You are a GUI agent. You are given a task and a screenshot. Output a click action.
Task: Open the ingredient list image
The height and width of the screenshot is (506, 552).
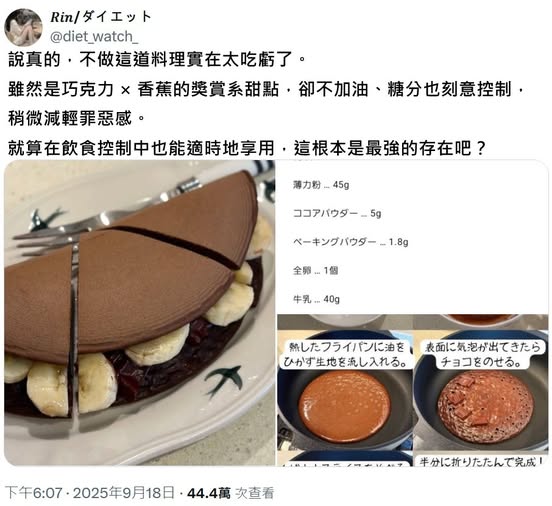(413, 237)
